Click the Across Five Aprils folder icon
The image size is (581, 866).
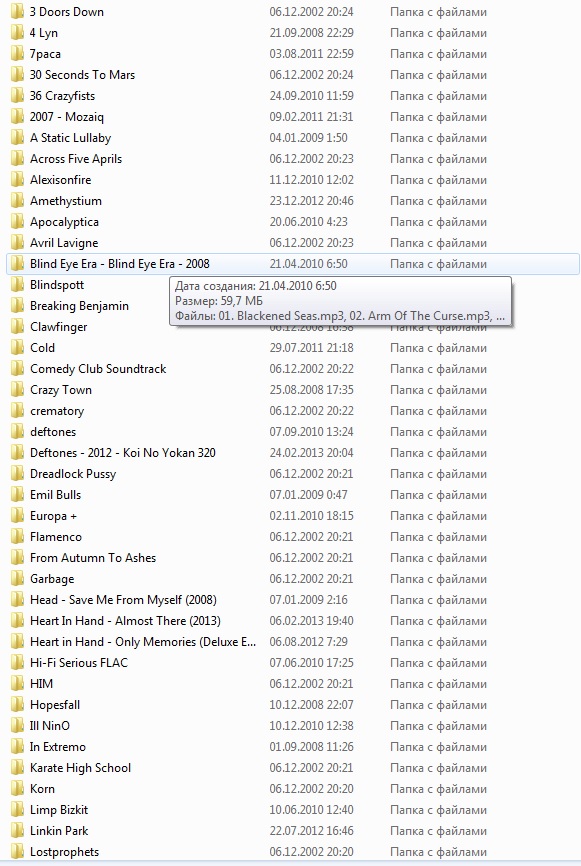(x=18, y=159)
